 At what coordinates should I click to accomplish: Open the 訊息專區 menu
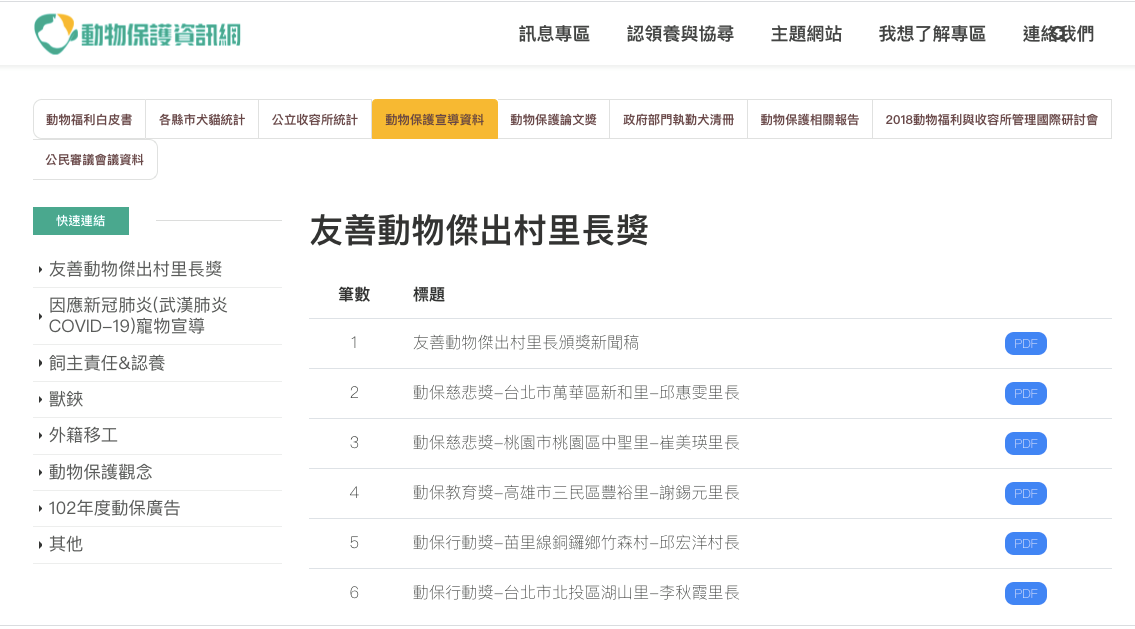pos(554,34)
